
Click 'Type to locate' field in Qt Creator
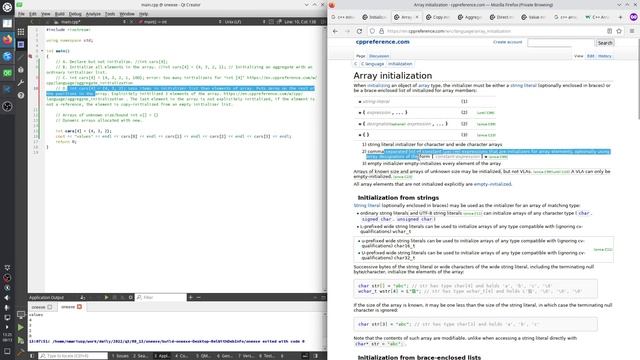point(73,356)
